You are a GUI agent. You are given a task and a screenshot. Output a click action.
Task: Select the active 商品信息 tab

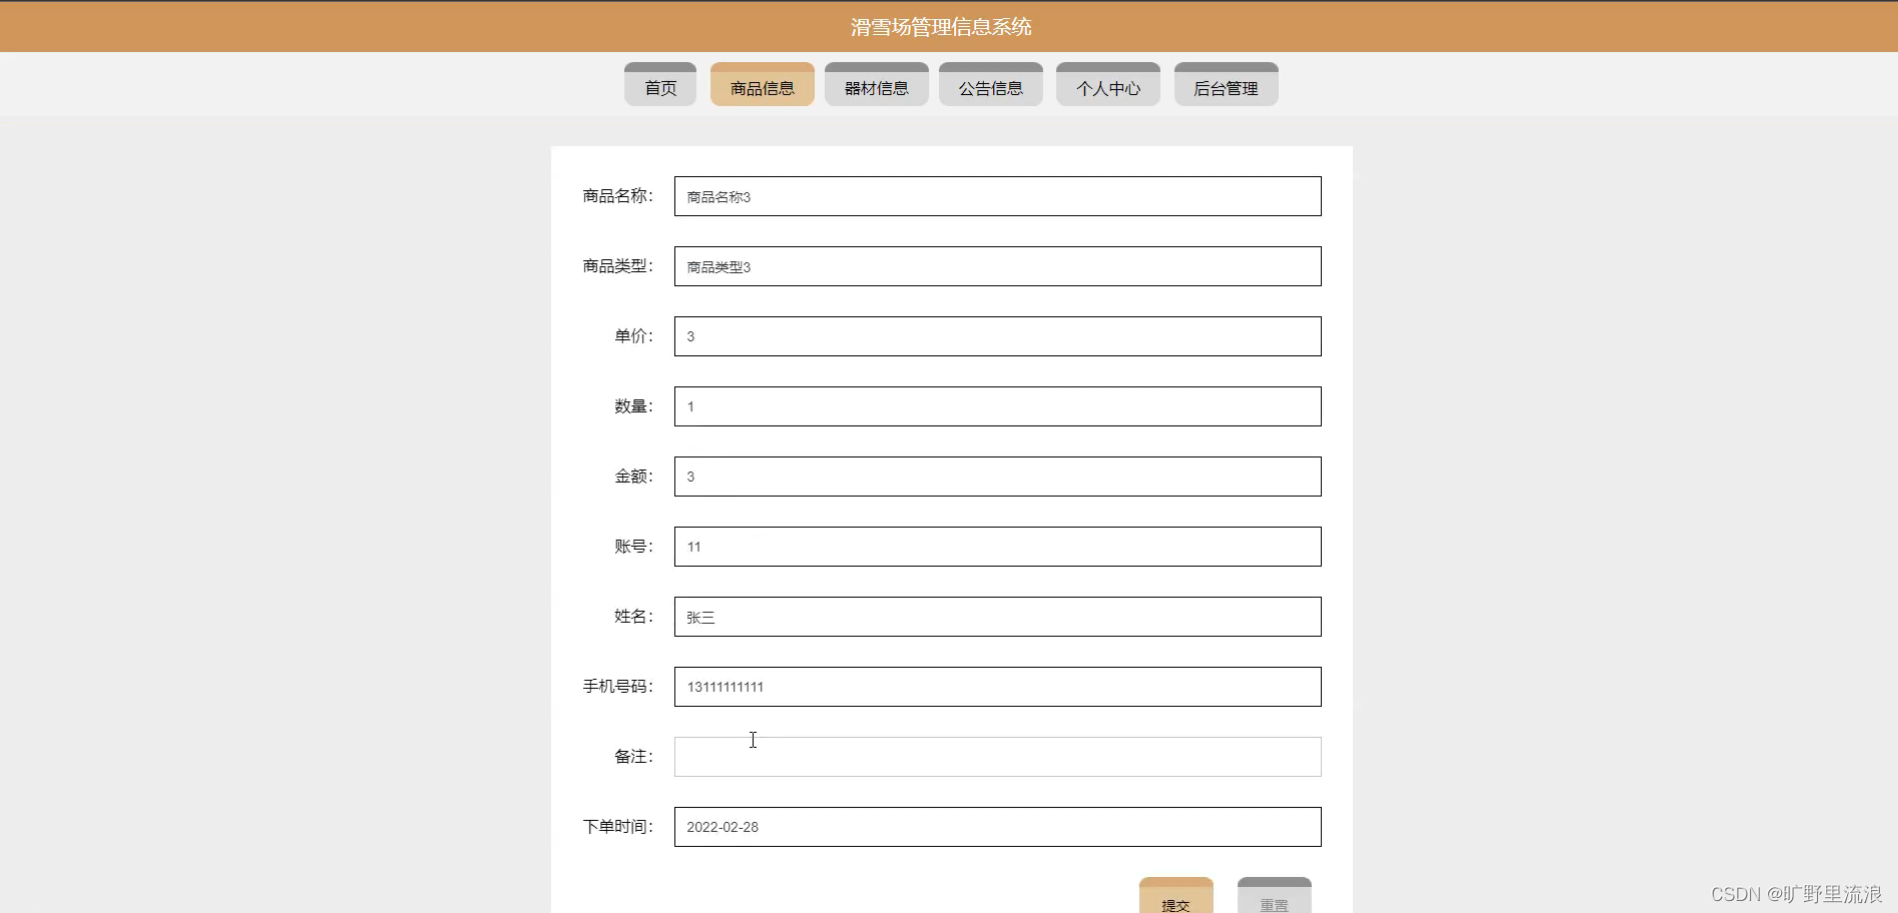[x=761, y=85]
